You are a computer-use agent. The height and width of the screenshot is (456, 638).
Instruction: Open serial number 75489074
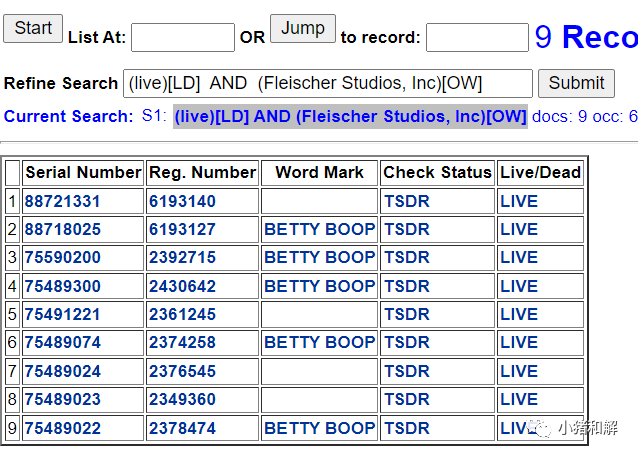tap(62, 343)
